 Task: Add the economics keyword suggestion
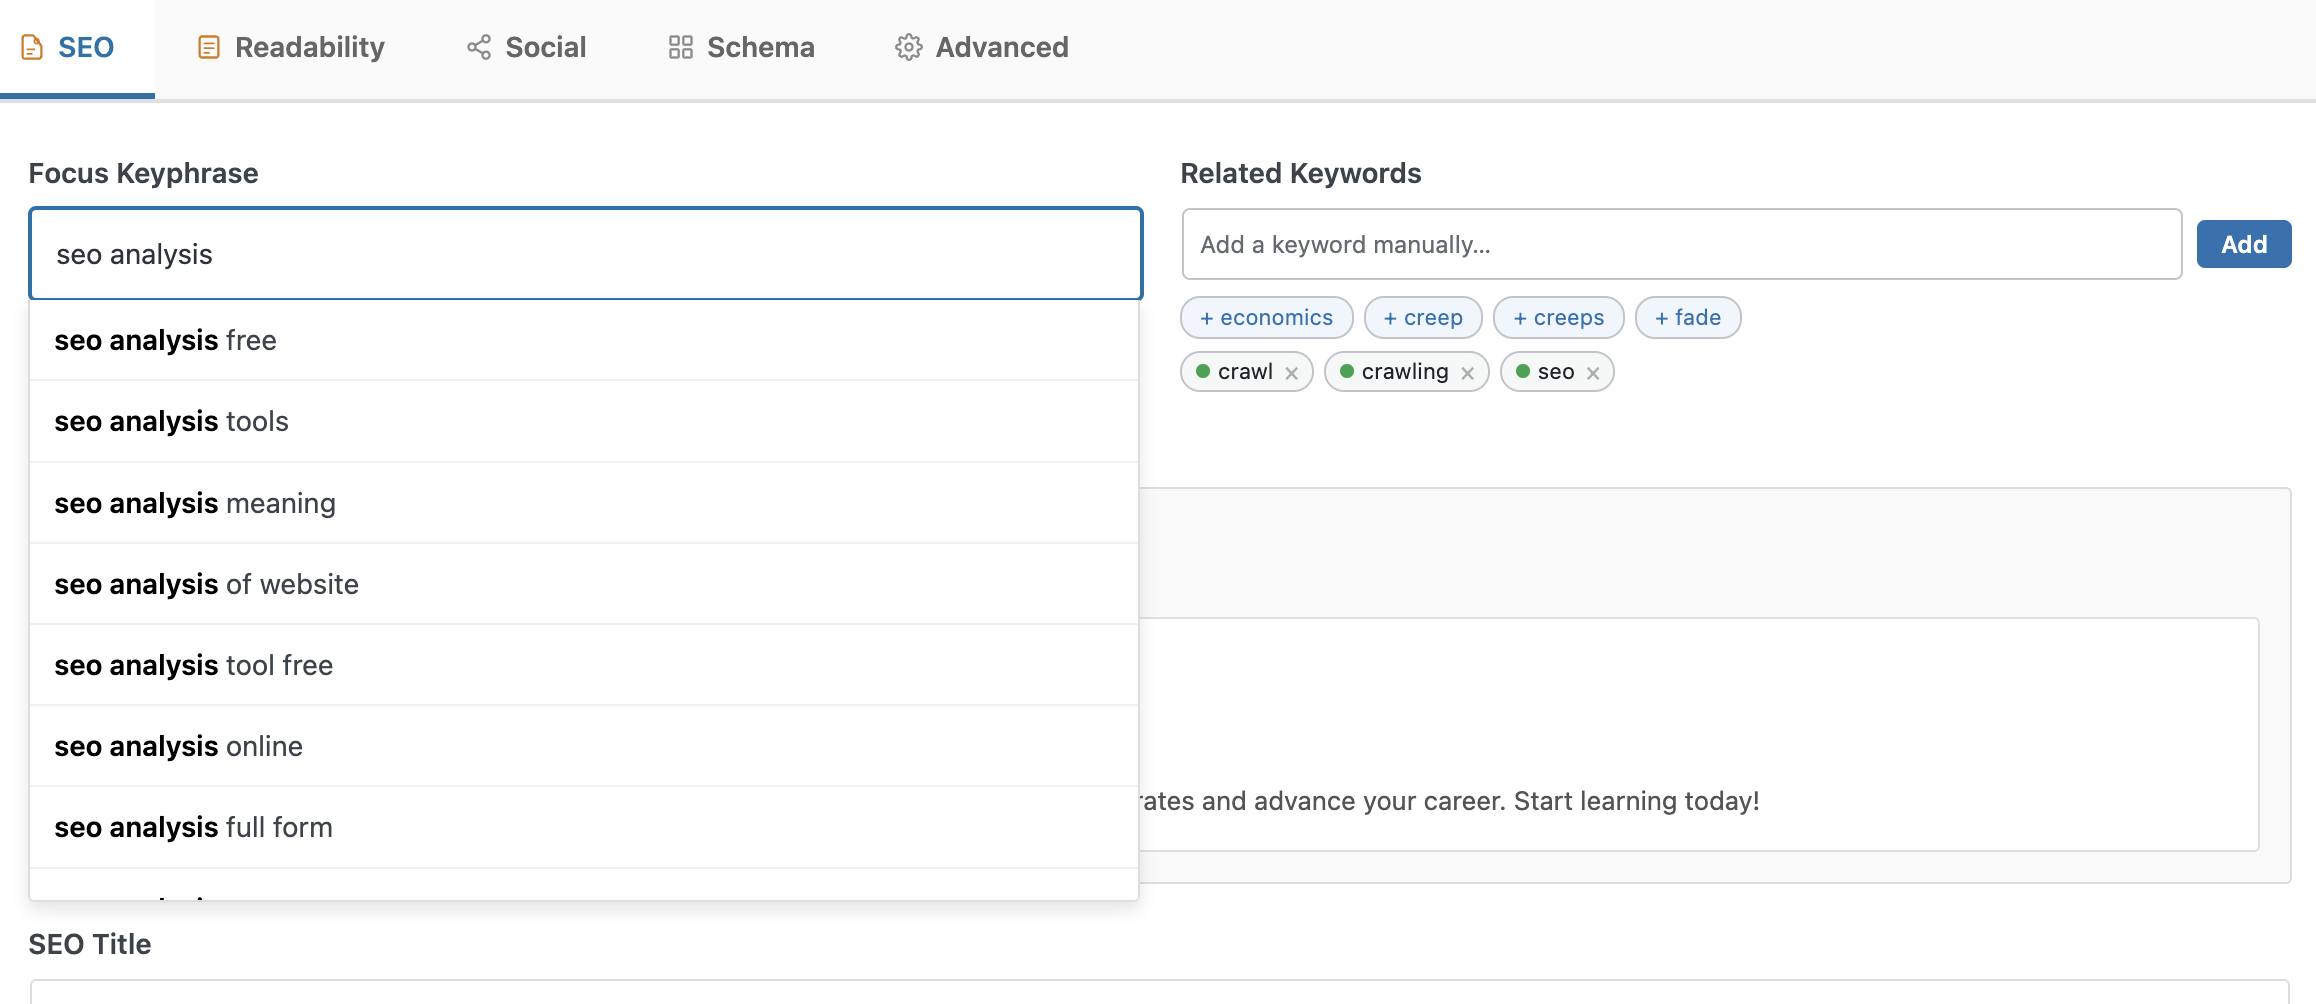point(1266,317)
